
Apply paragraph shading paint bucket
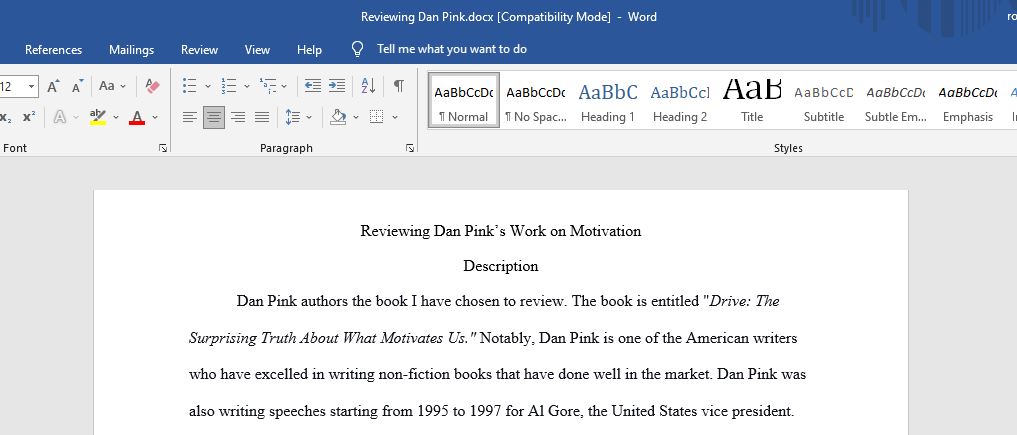tap(338, 117)
